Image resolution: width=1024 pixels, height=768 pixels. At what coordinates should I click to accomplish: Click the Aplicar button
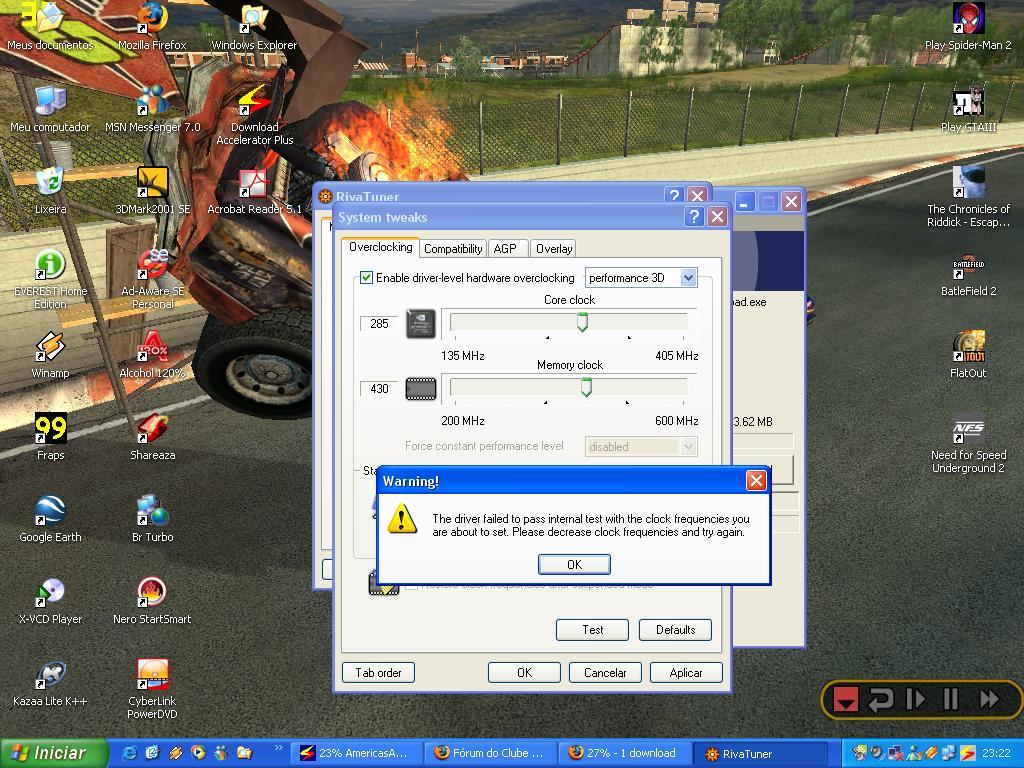[686, 673]
